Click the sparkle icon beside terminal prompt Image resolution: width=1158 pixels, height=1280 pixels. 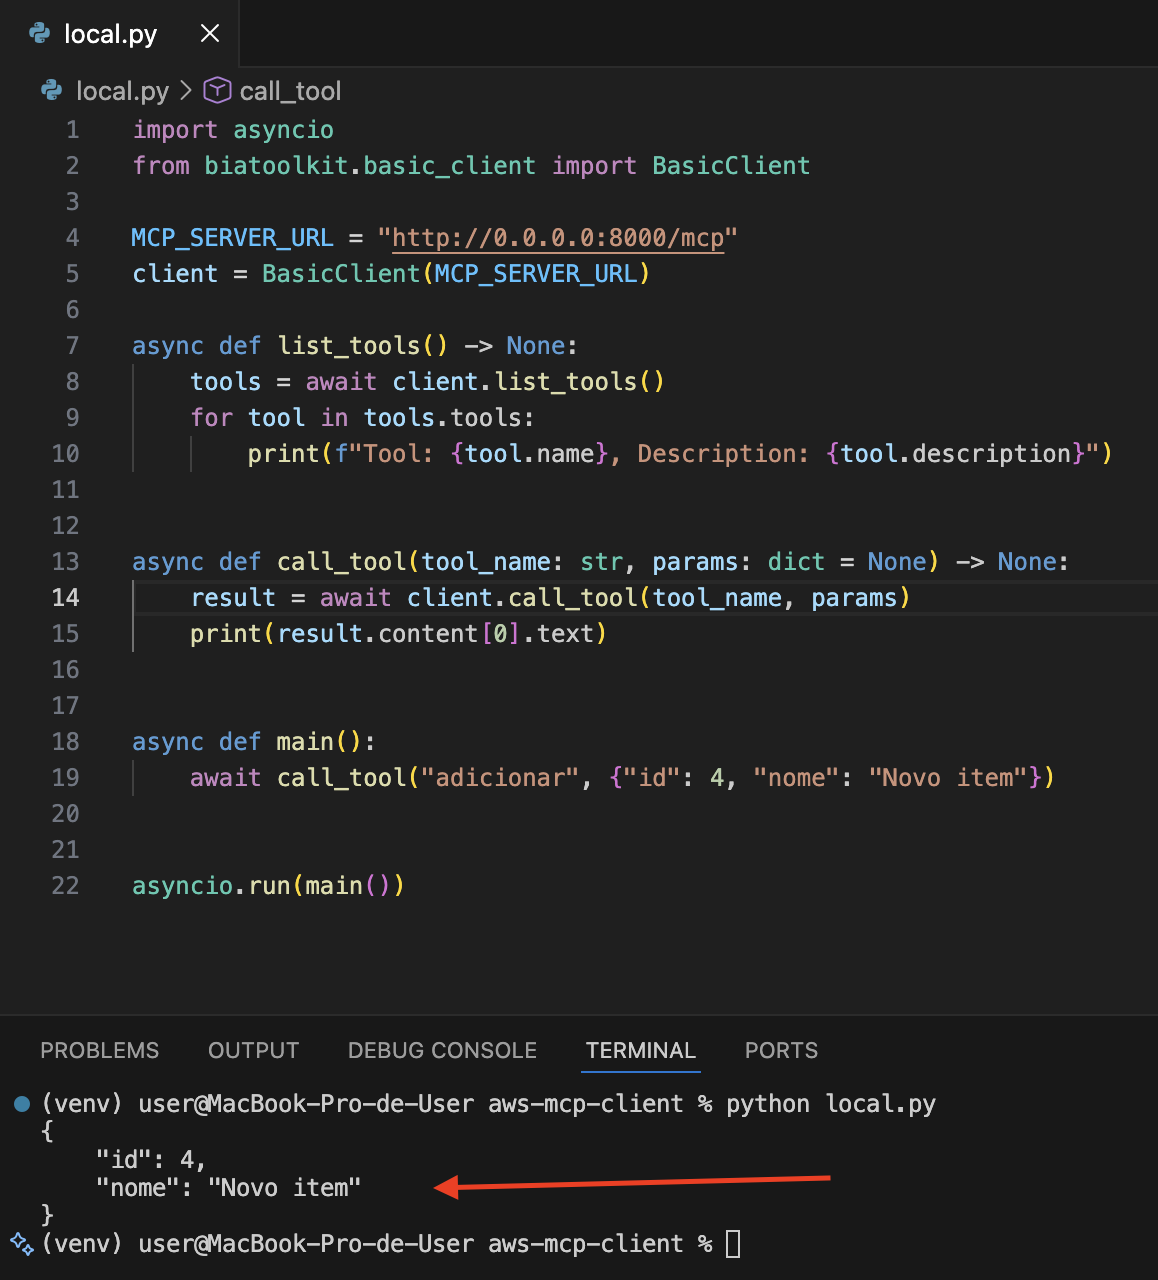[21, 1243]
